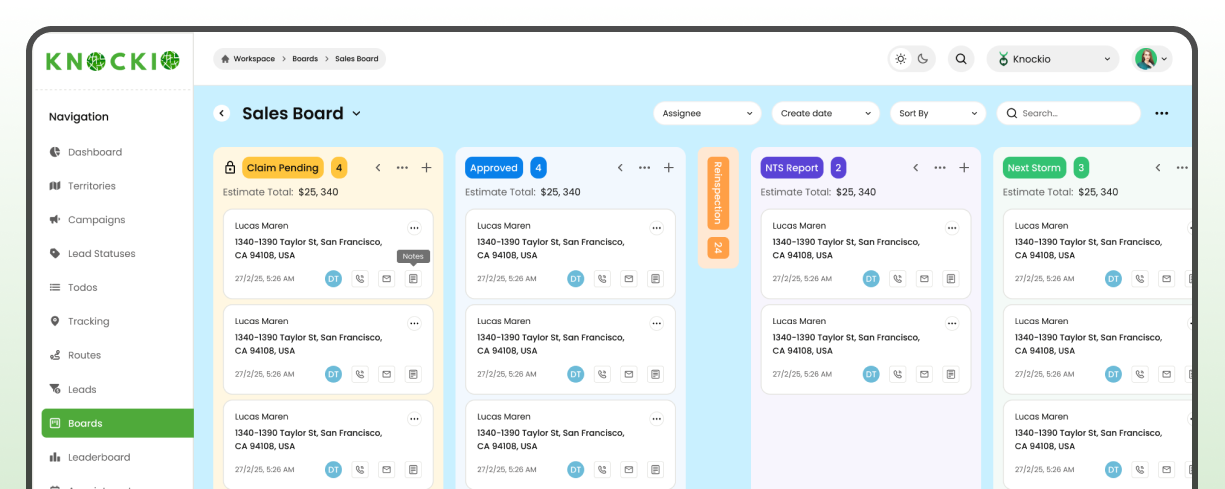Click email icon on first Approved card
The image size is (1225, 489).
tap(629, 279)
